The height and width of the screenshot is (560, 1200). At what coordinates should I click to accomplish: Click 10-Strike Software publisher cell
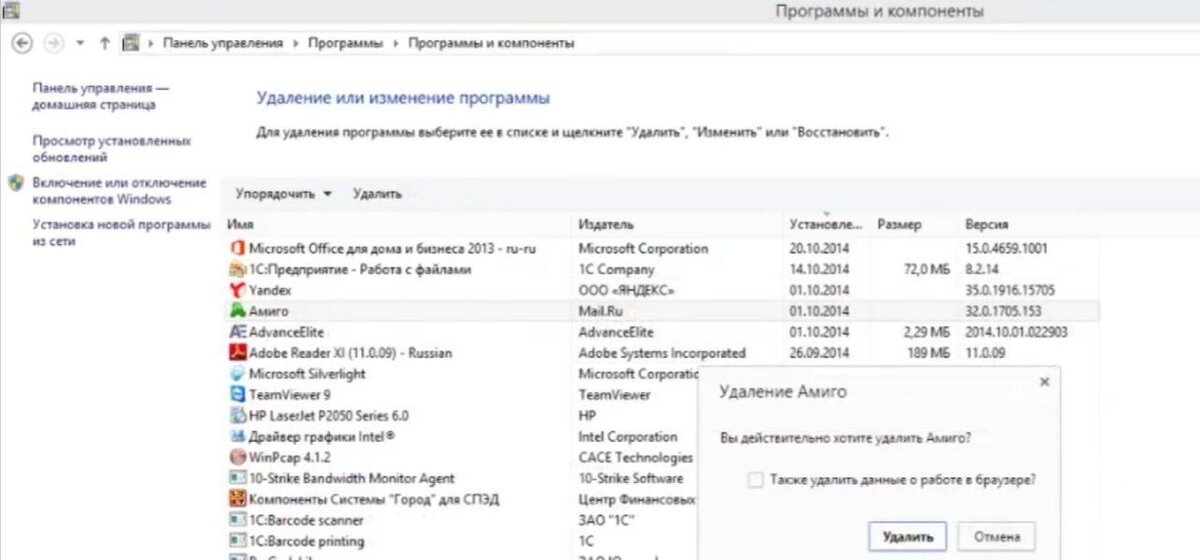(630, 479)
